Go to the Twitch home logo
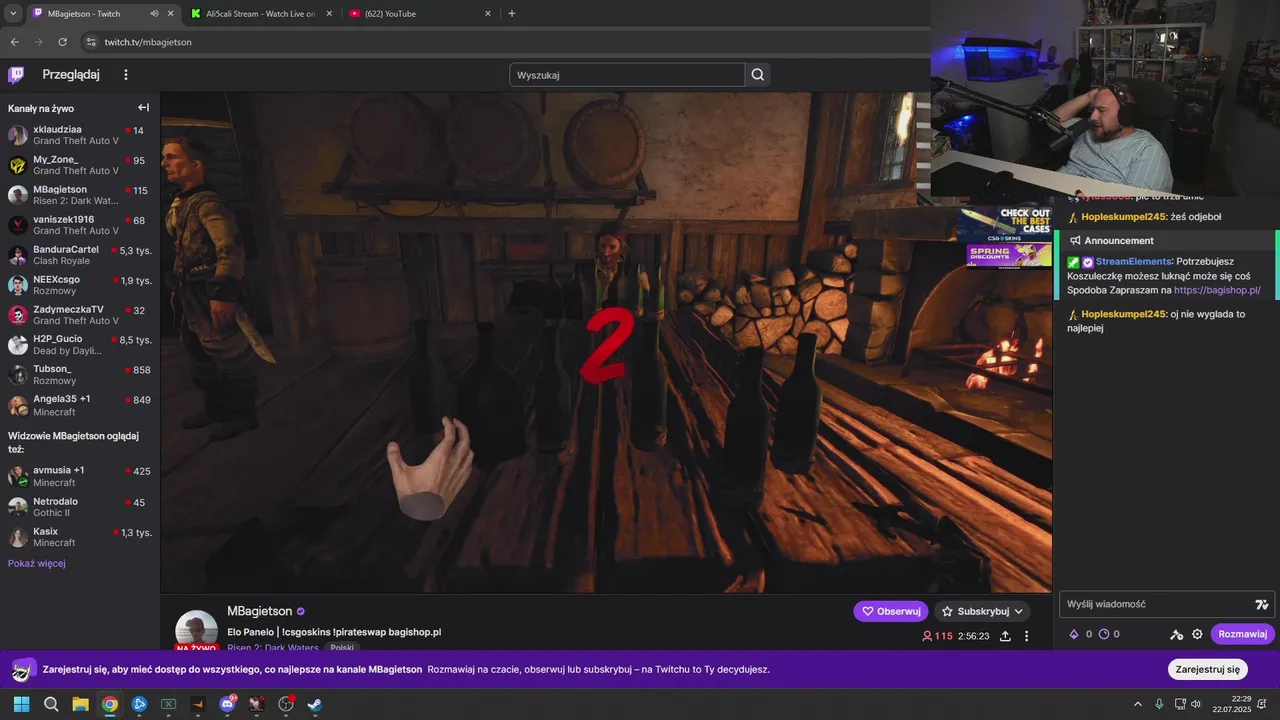The image size is (1280, 720). 16,75
